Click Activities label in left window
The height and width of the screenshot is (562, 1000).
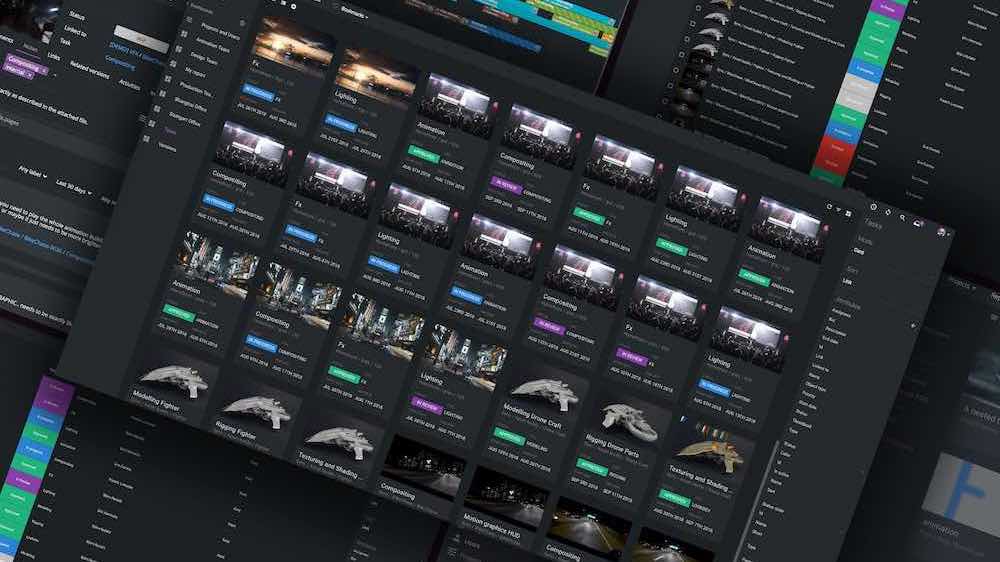tap(129, 84)
